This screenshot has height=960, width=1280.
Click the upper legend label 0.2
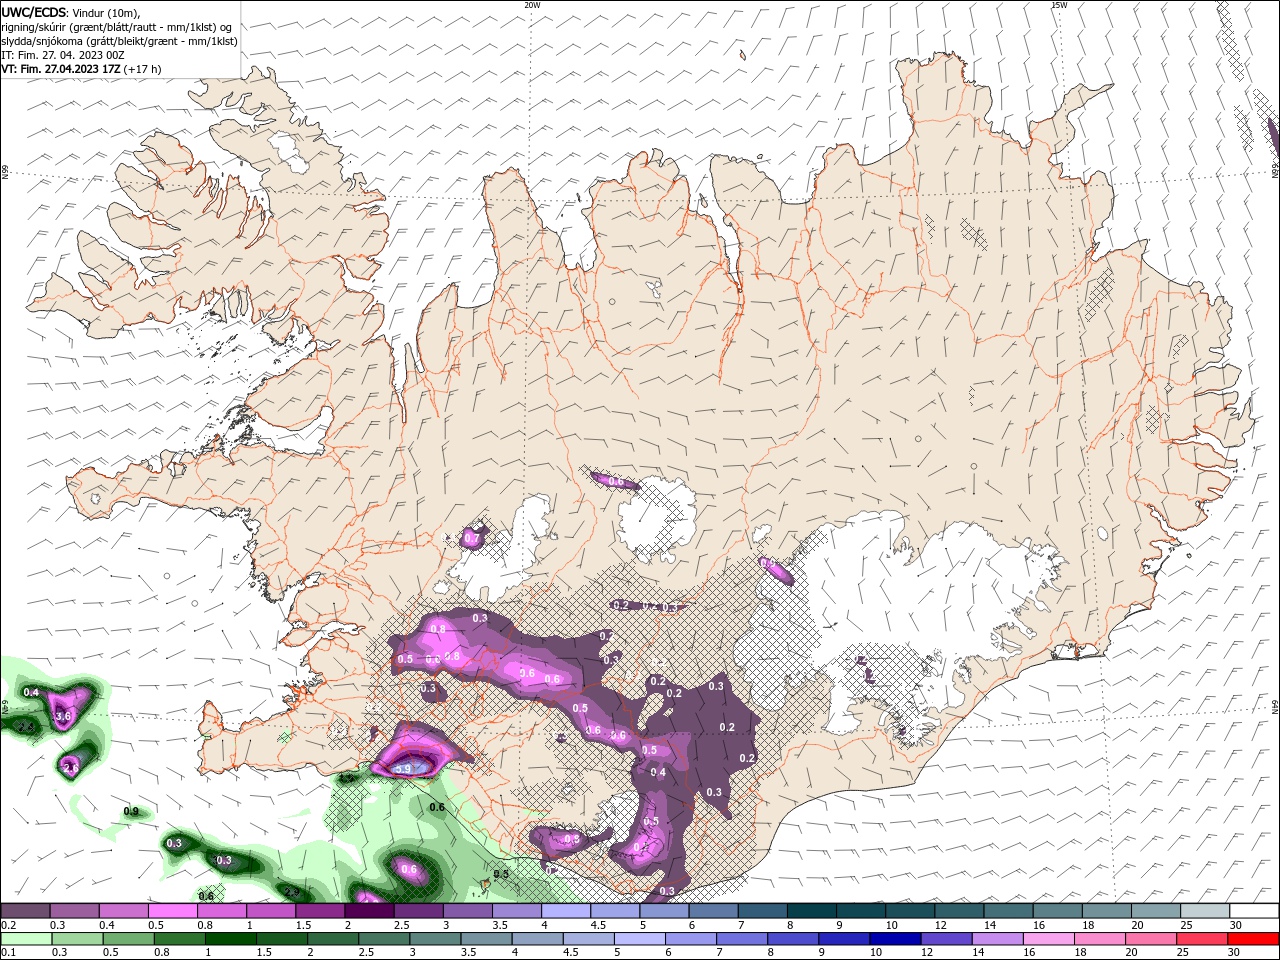(8, 925)
